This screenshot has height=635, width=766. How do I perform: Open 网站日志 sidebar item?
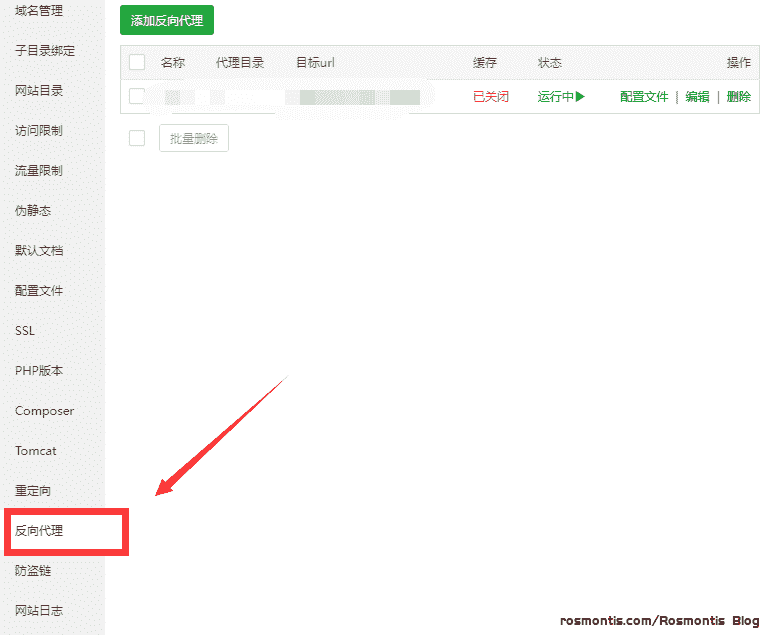pos(39,611)
